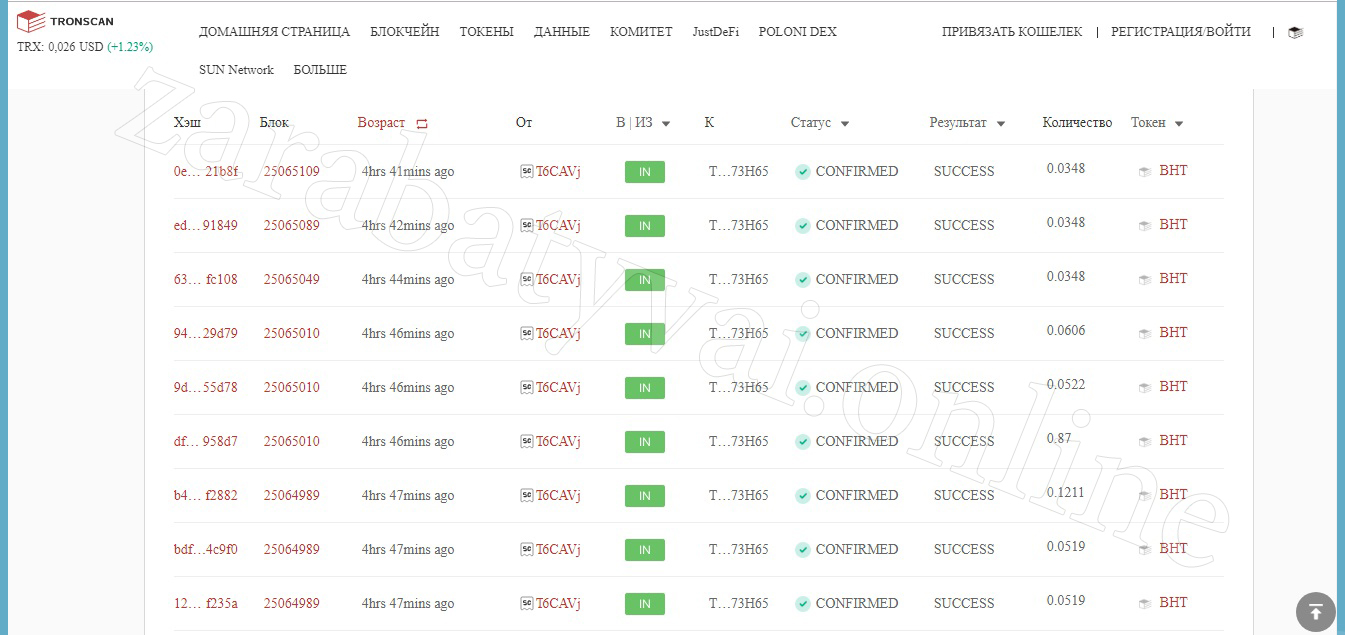The height and width of the screenshot is (635, 1345).
Task: Click BHT token icon in row bdf…4c9f0
Action: pyautogui.click(x=1145, y=549)
